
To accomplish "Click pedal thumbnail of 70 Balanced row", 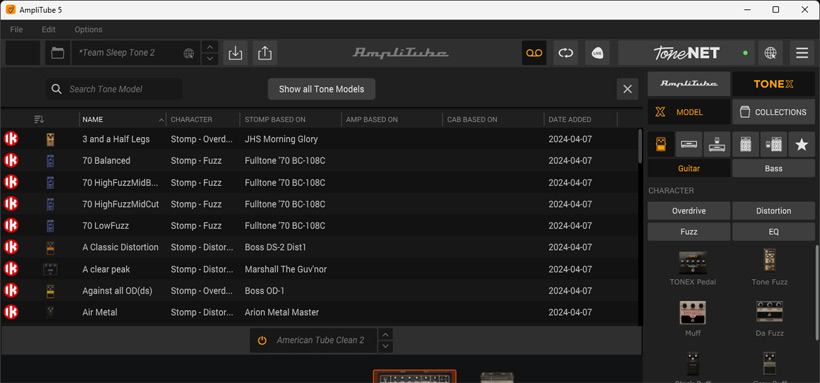I will (50, 161).
